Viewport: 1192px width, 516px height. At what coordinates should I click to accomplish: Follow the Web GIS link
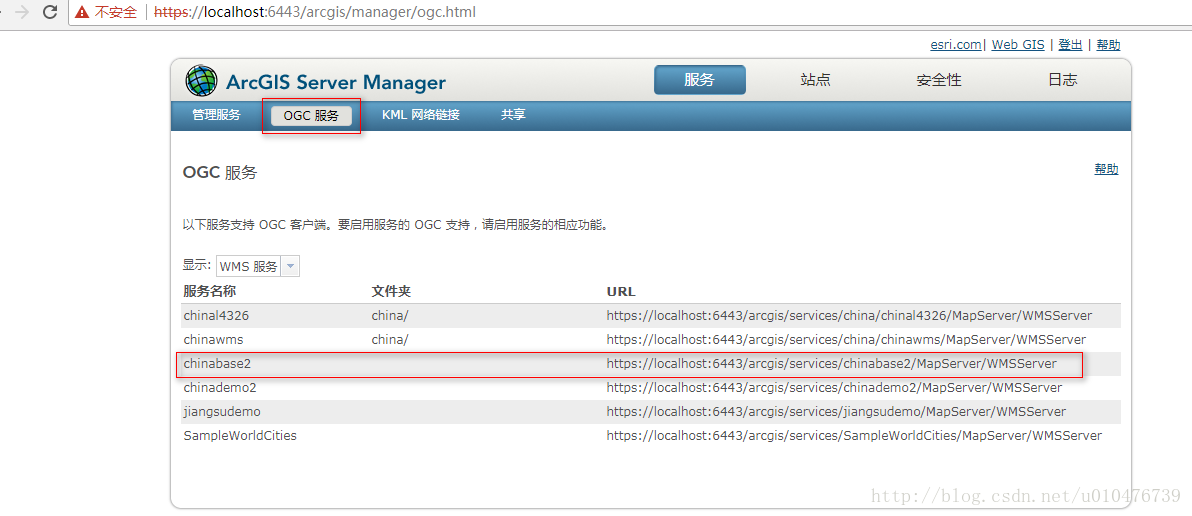point(1018,45)
